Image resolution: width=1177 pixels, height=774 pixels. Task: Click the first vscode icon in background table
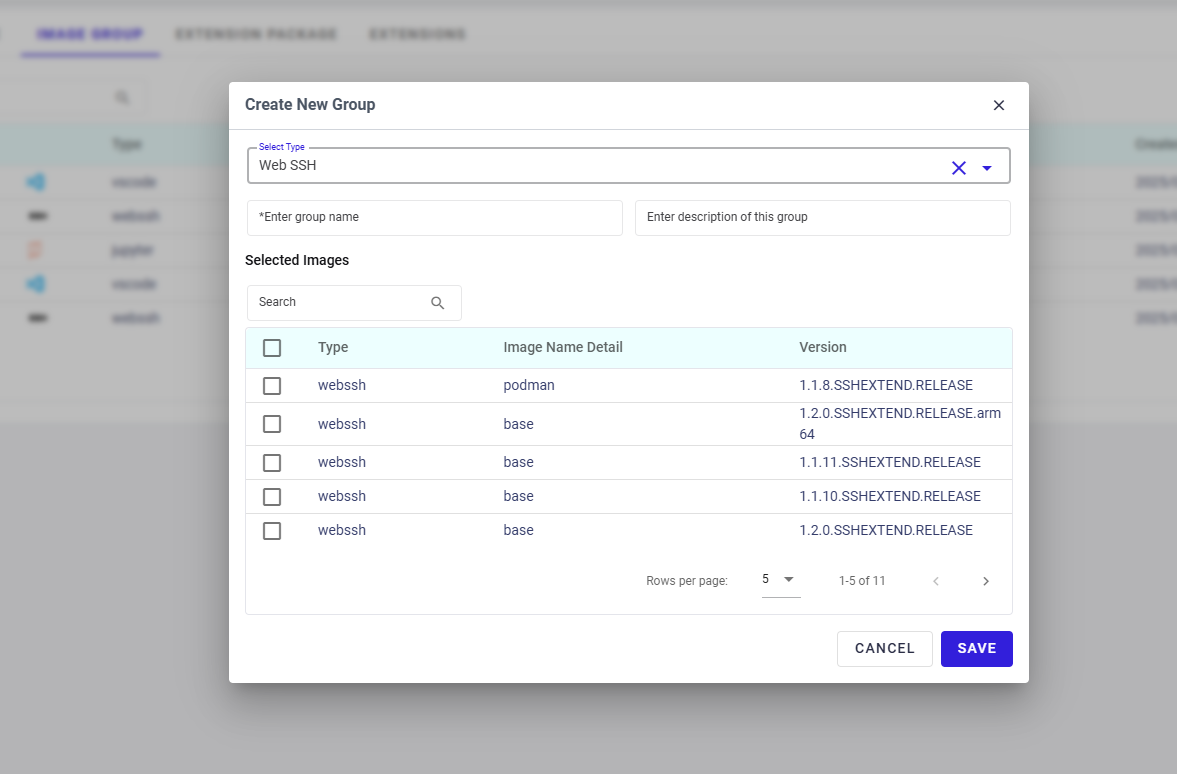36,182
